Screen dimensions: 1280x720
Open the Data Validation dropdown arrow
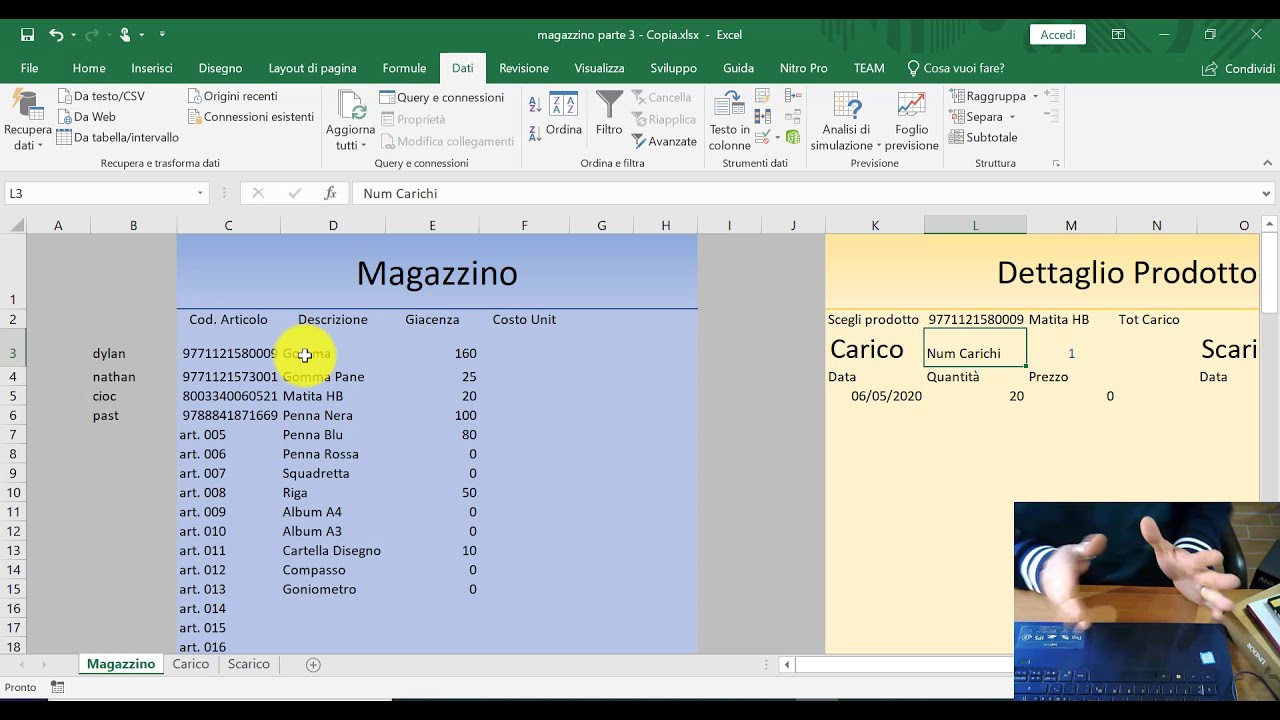[x=777, y=137]
